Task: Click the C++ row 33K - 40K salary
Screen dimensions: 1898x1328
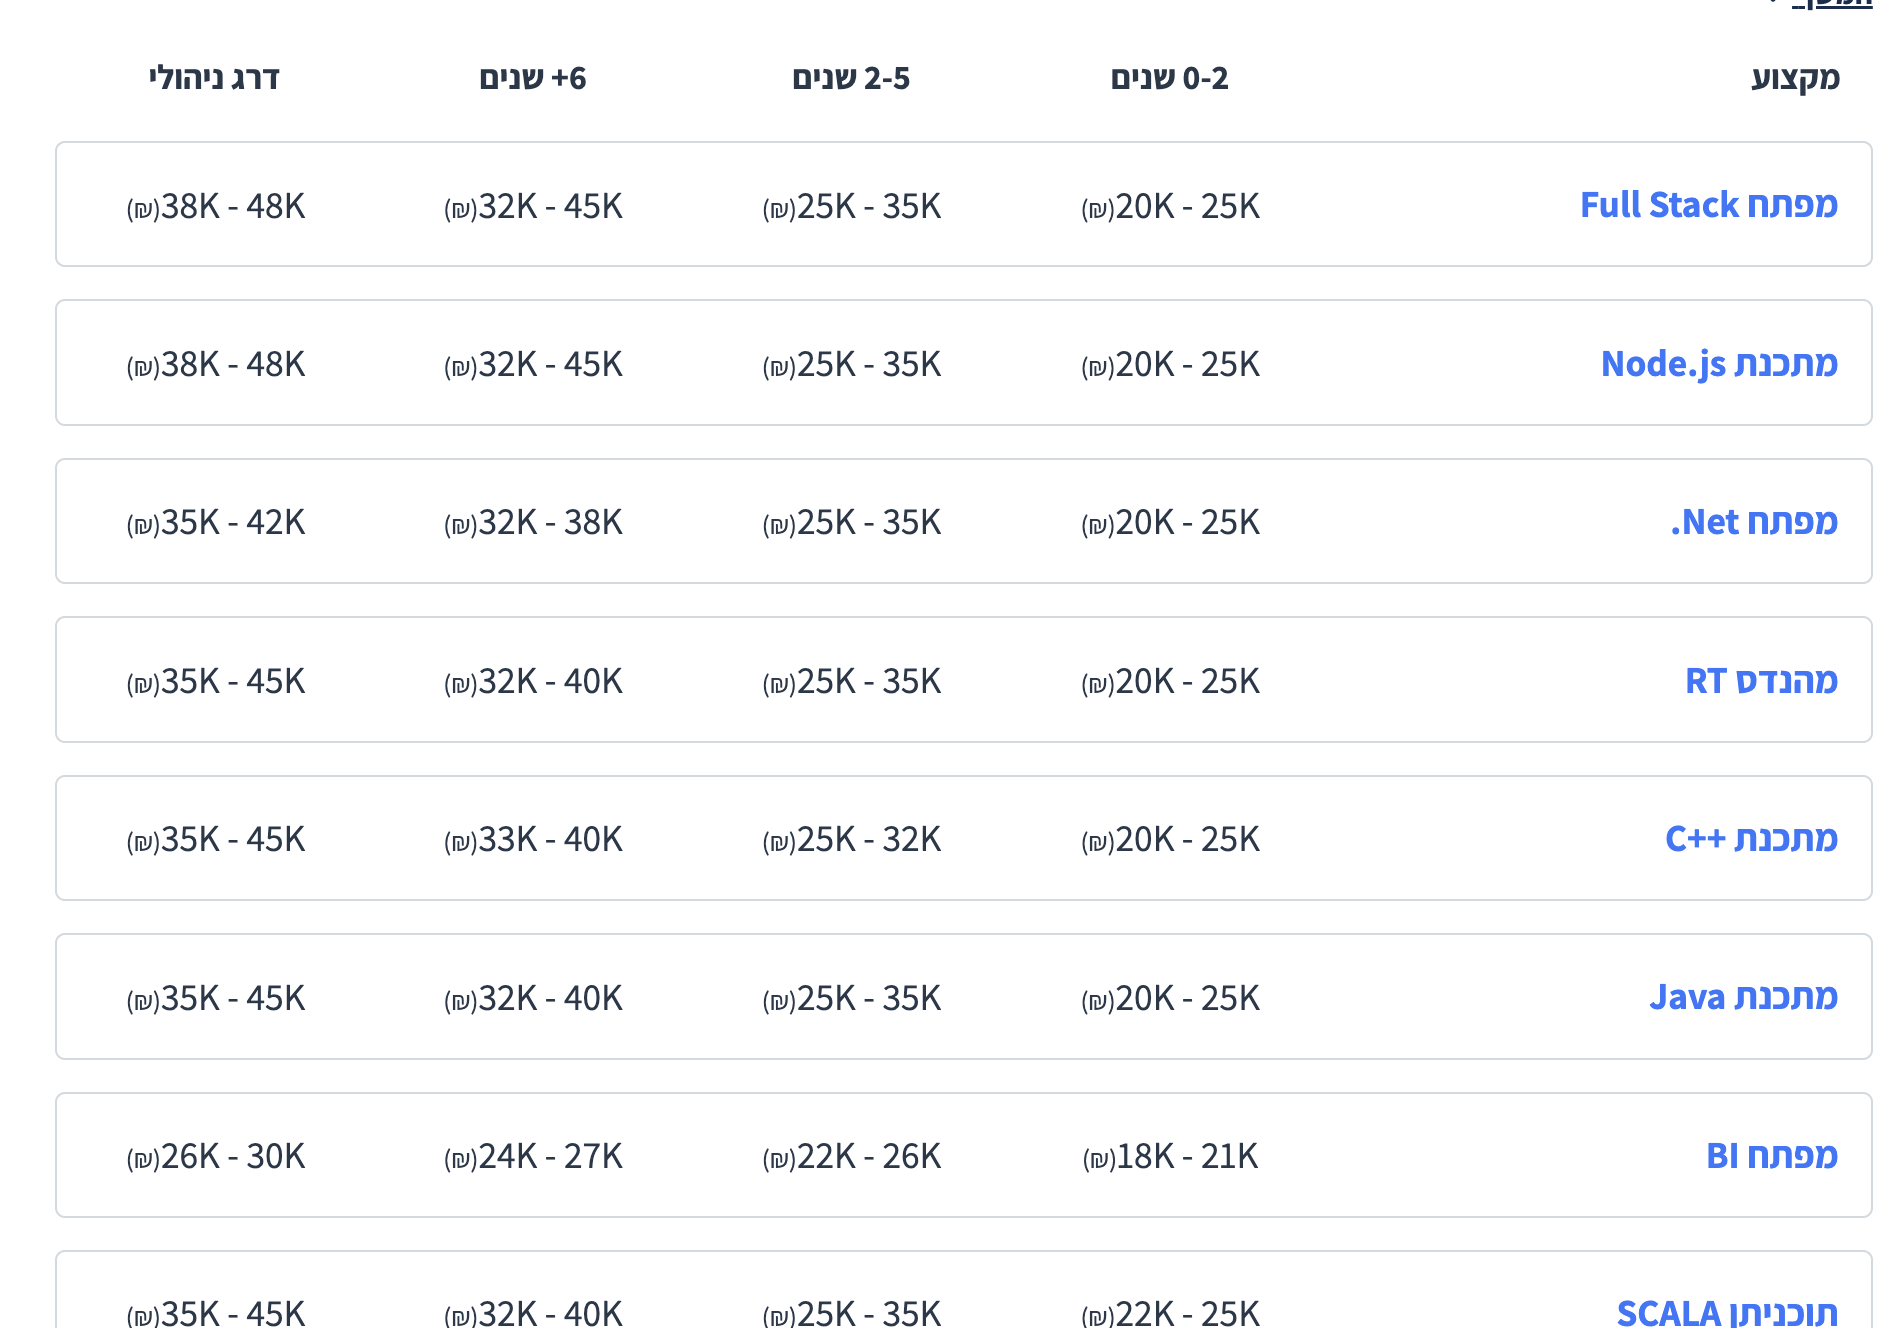Action: click(x=533, y=840)
